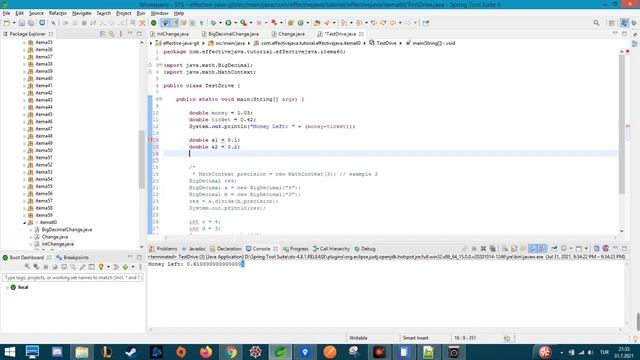This screenshot has width=640, height=360.
Task: Open the Refactor menu
Action: pyautogui.click(x=58, y=13)
